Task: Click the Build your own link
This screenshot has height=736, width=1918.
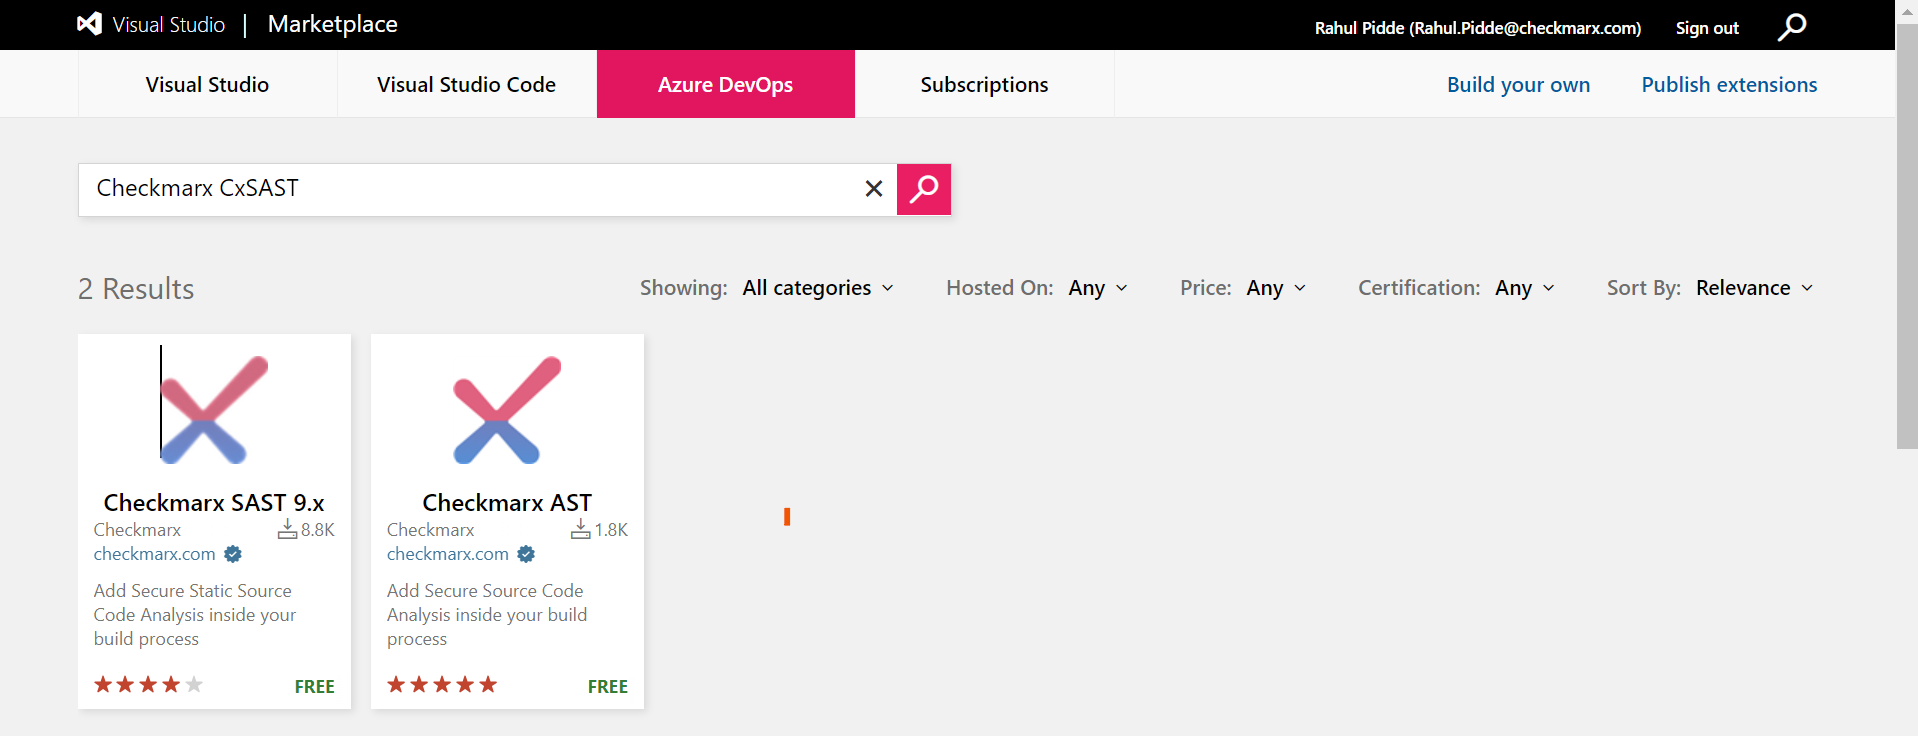Action: (x=1518, y=85)
